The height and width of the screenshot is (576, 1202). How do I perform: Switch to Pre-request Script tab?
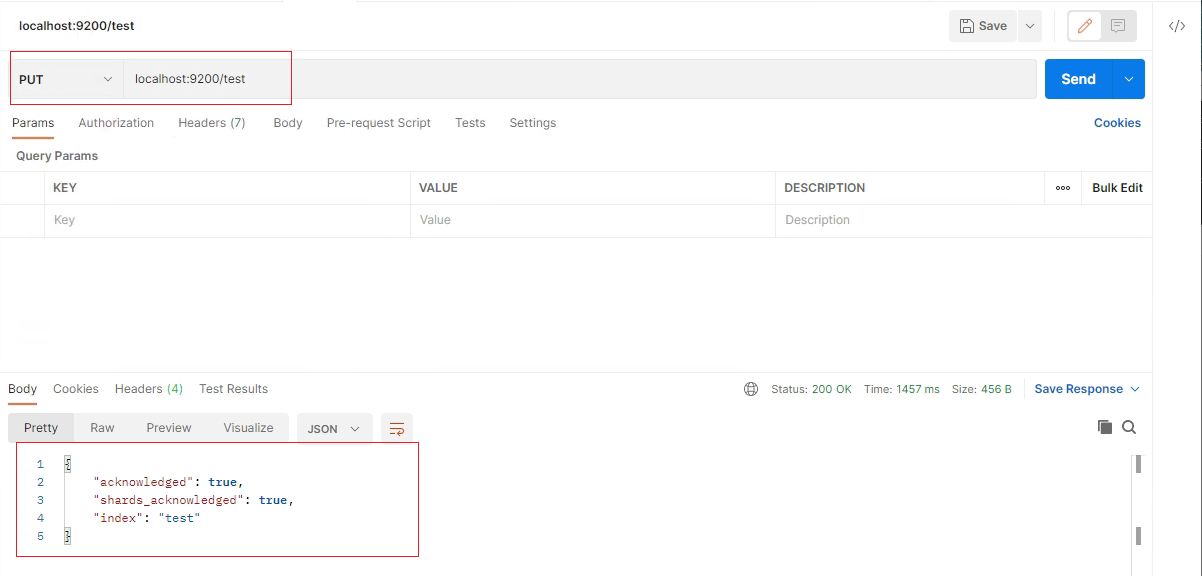click(379, 123)
